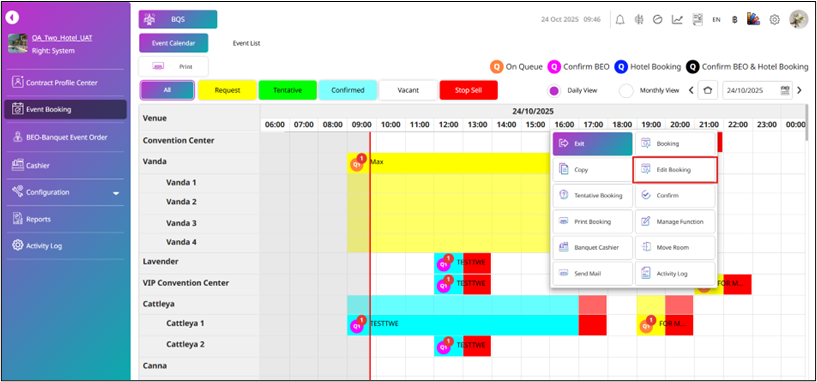This screenshot has height=382, width=817.
Task: Switch to the Event List tab
Action: tap(246, 43)
